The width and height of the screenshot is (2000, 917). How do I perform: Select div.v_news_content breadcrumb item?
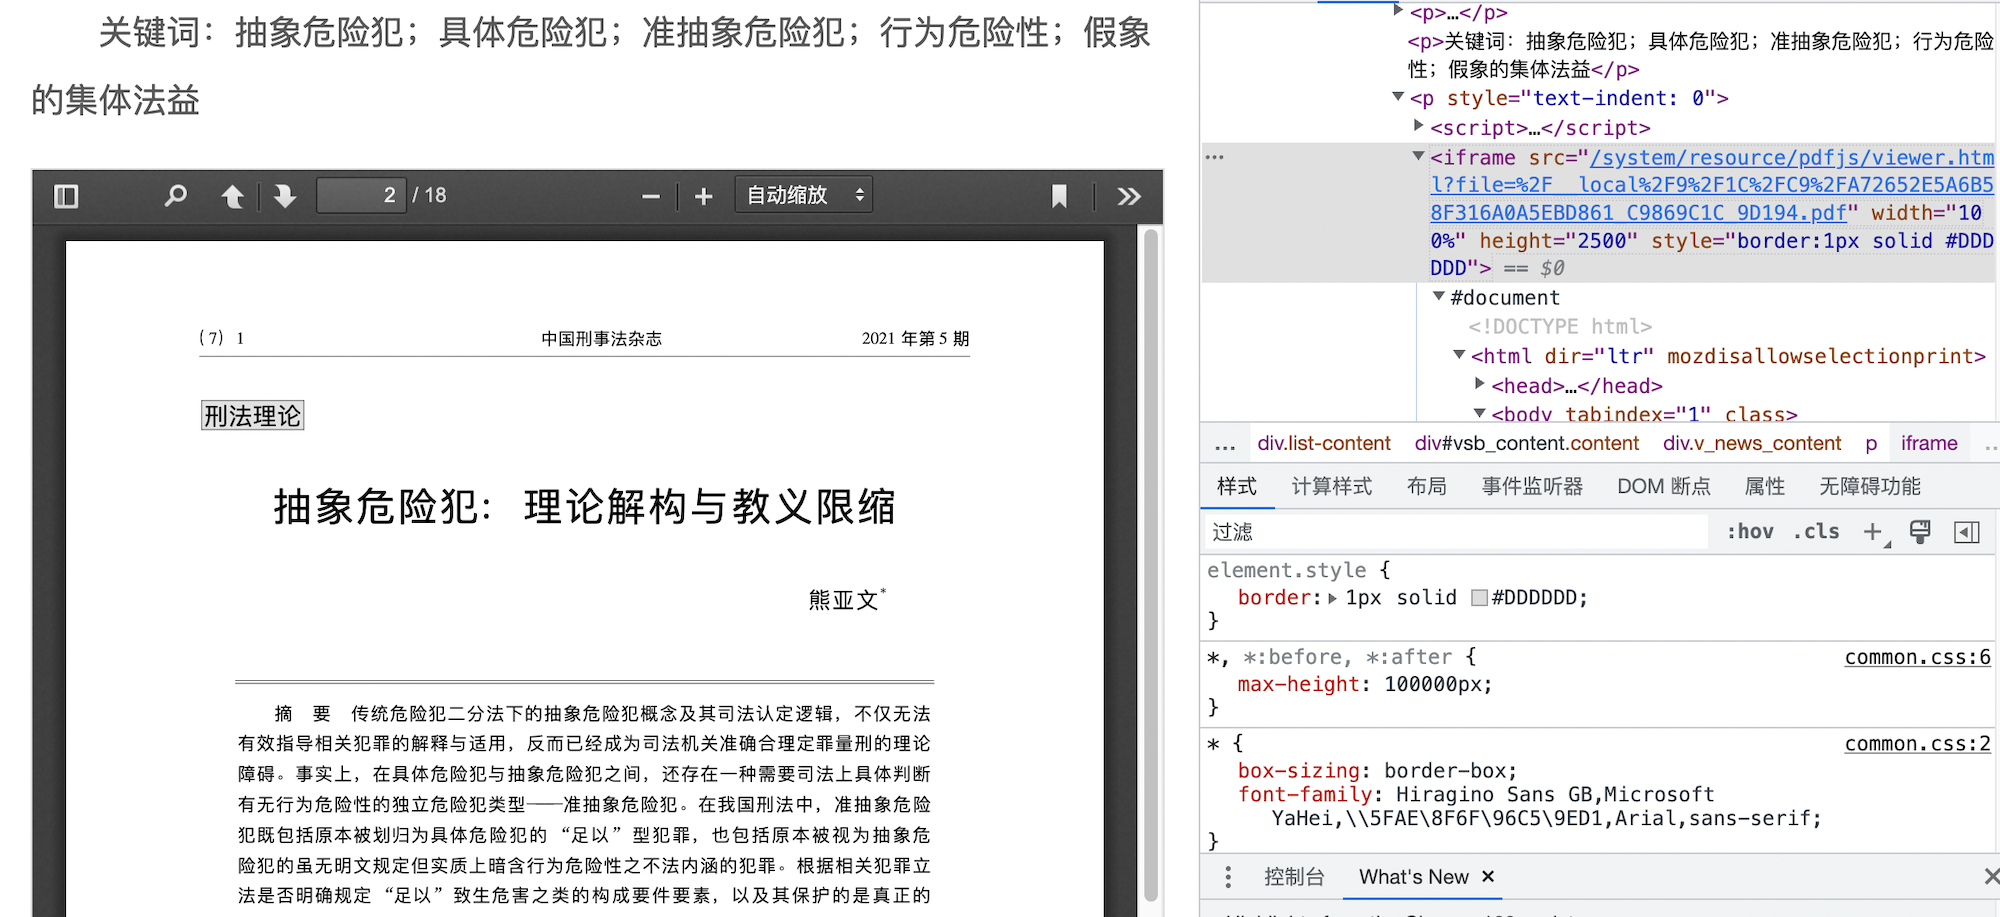pyautogui.click(x=1752, y=443)
